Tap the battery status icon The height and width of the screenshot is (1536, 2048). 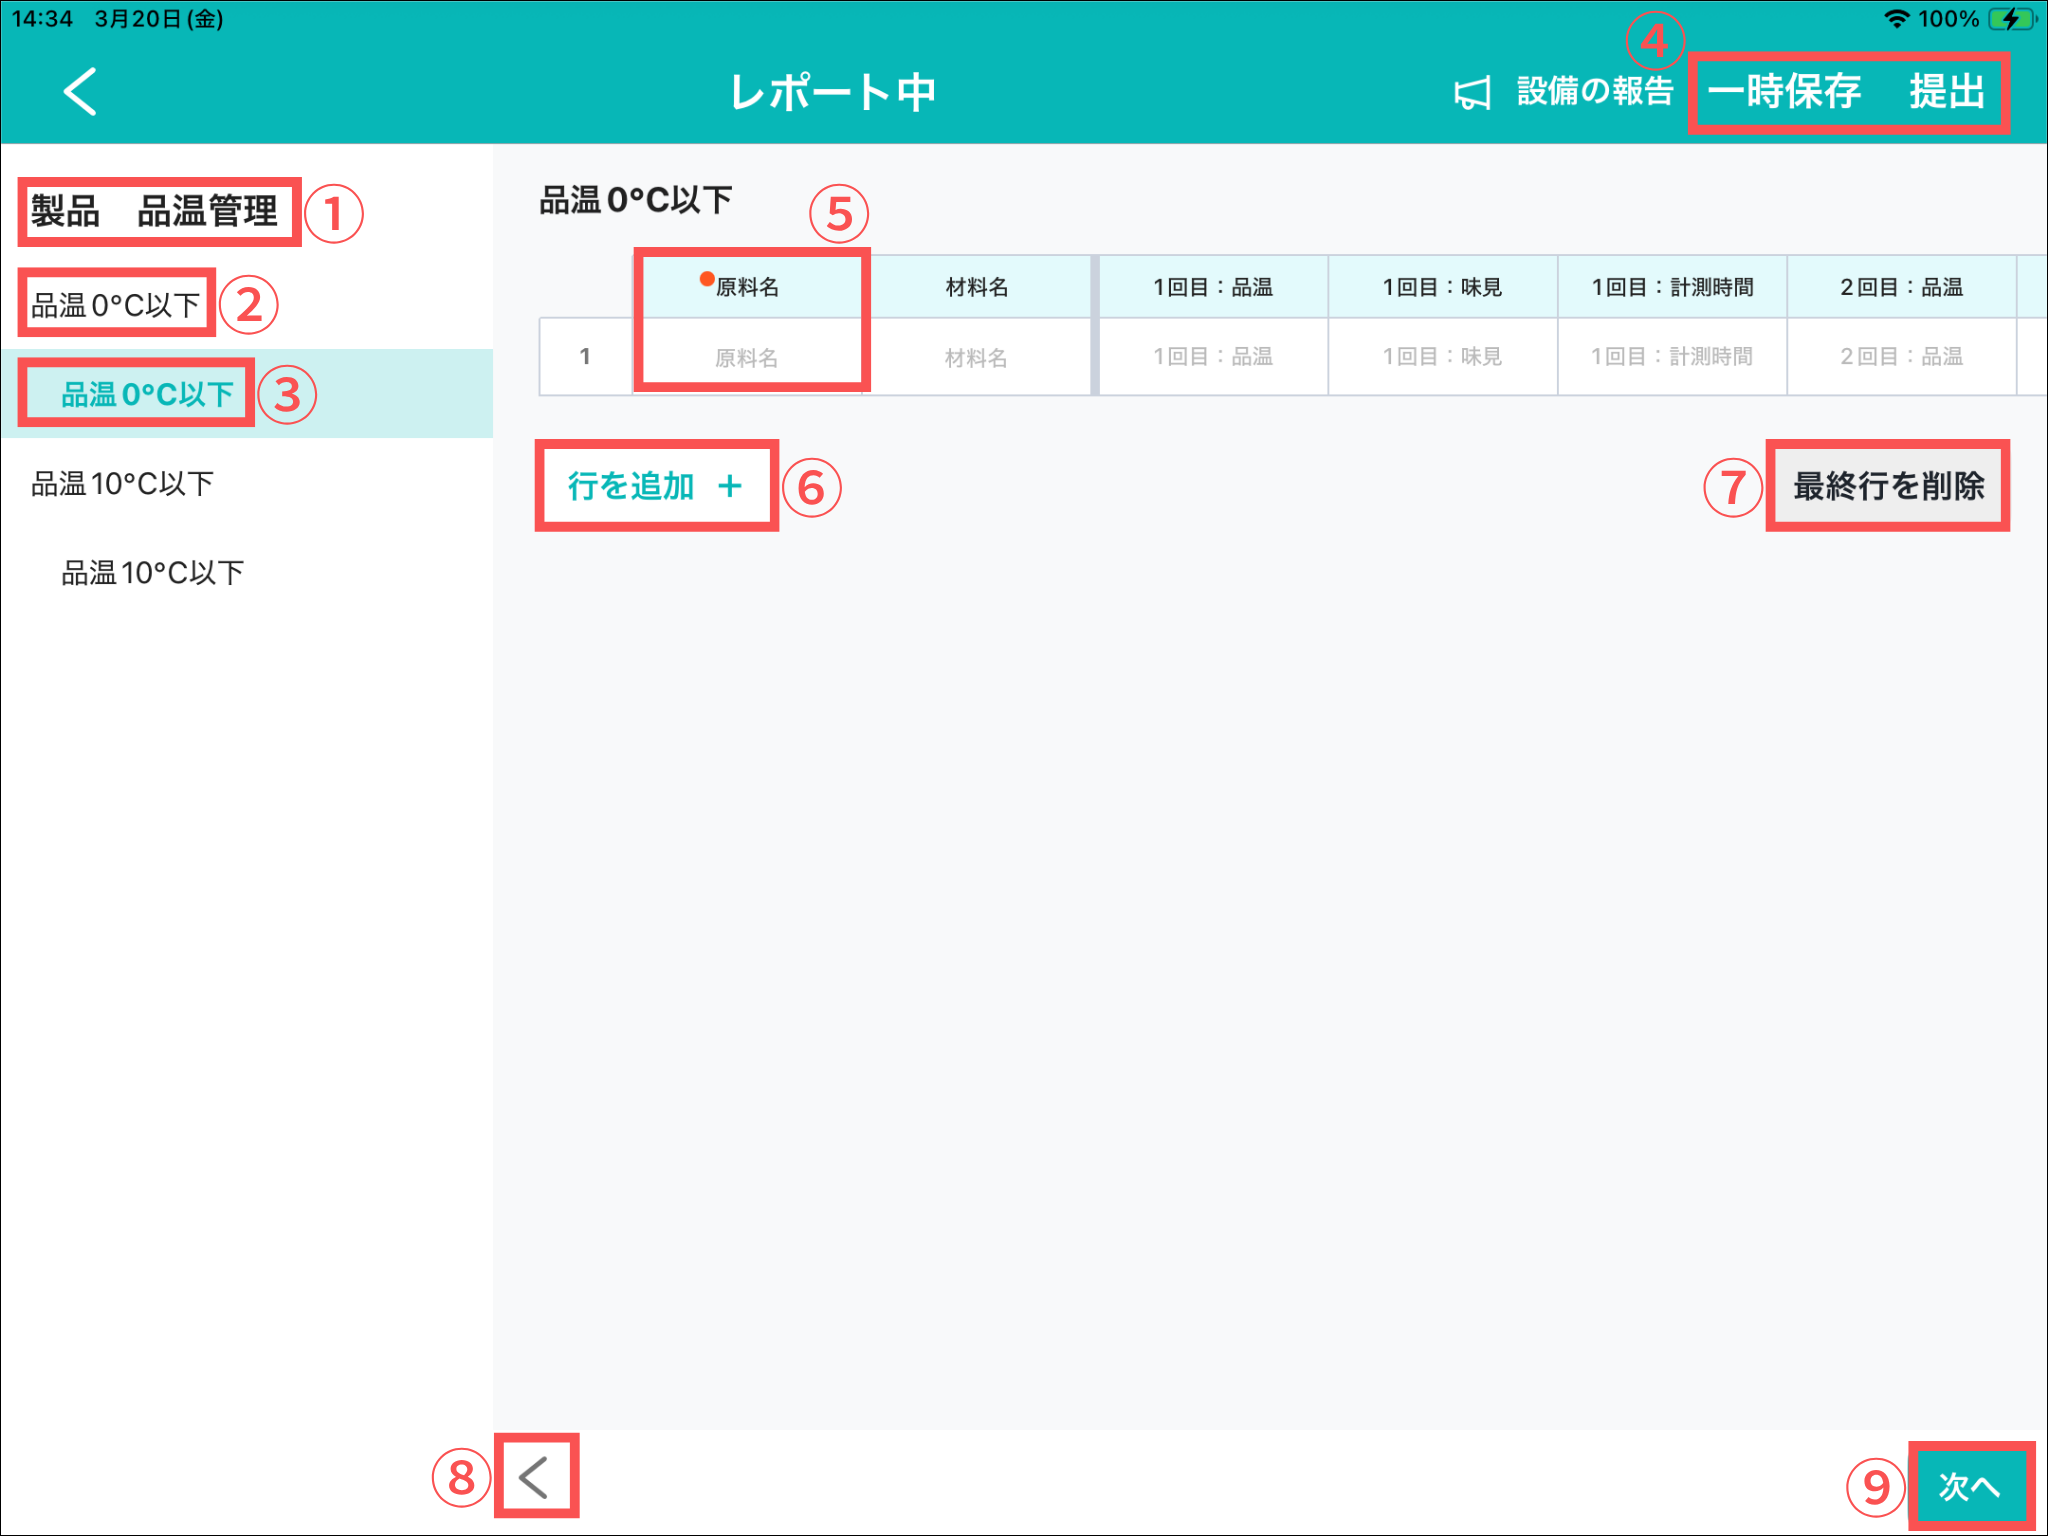click(2012, 19)
